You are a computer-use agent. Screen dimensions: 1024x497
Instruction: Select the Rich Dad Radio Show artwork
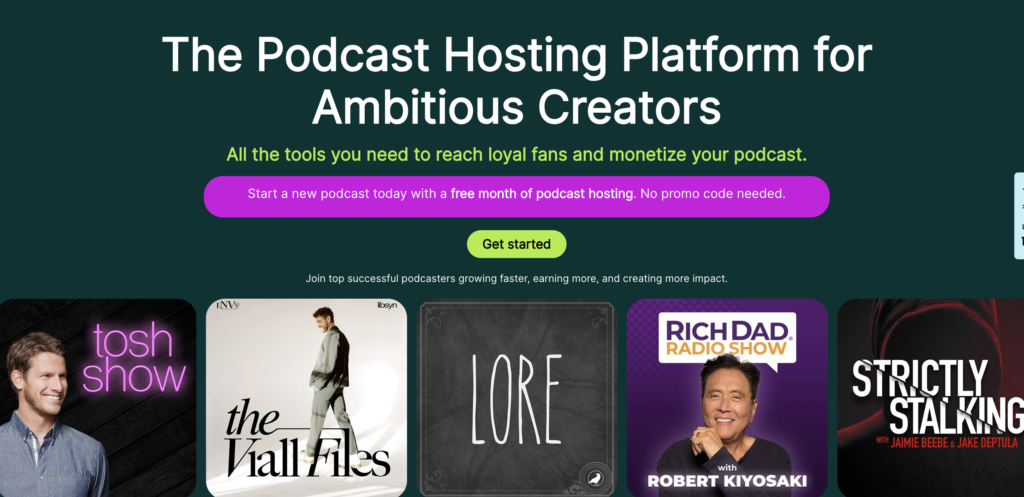coord(727,398)
